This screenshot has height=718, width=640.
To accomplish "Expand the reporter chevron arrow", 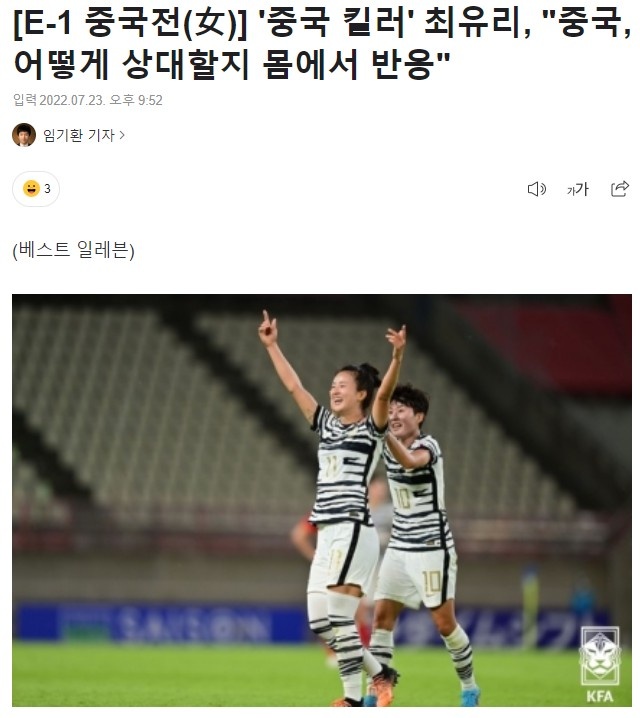I will [x=122, y=135].
